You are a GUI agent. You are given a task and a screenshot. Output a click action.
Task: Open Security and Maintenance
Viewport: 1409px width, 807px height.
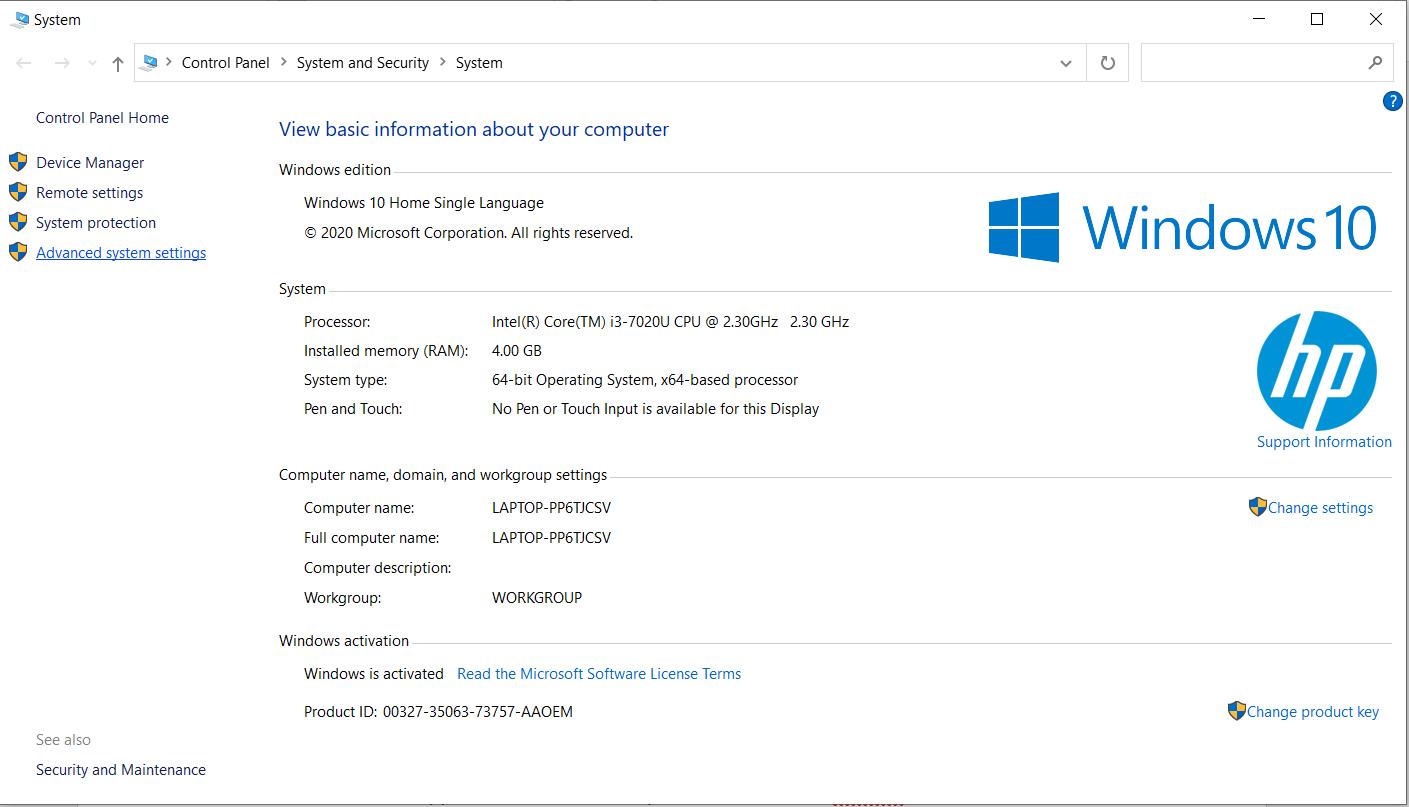[x=121, y=770]
